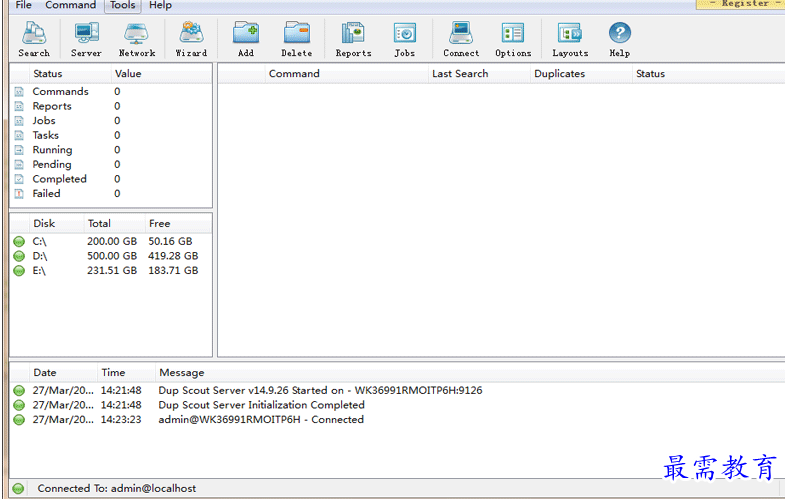The image size is (785, 499).
Task: Click the green indicator for disk C:\
Action: 19,242
